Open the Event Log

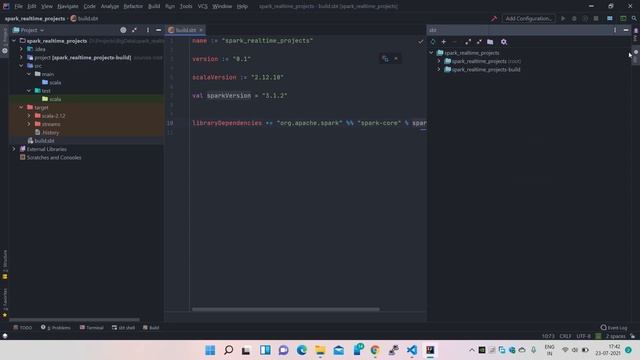point(614,327)
